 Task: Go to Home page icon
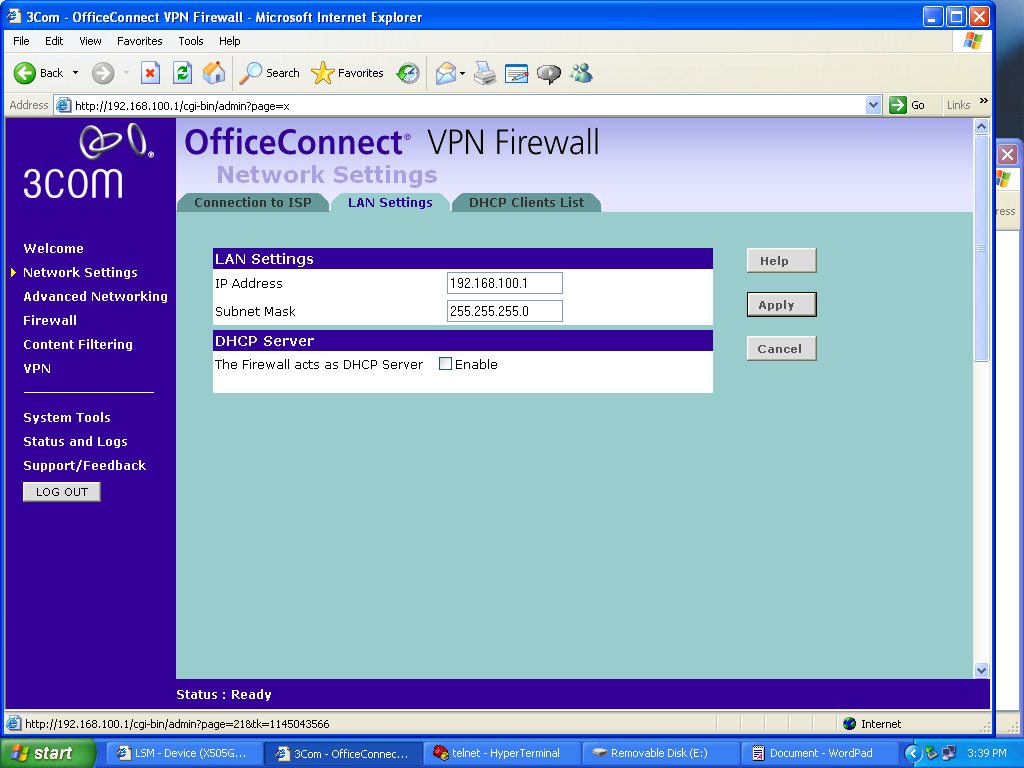pyautogui.click(x=214, y=73)
